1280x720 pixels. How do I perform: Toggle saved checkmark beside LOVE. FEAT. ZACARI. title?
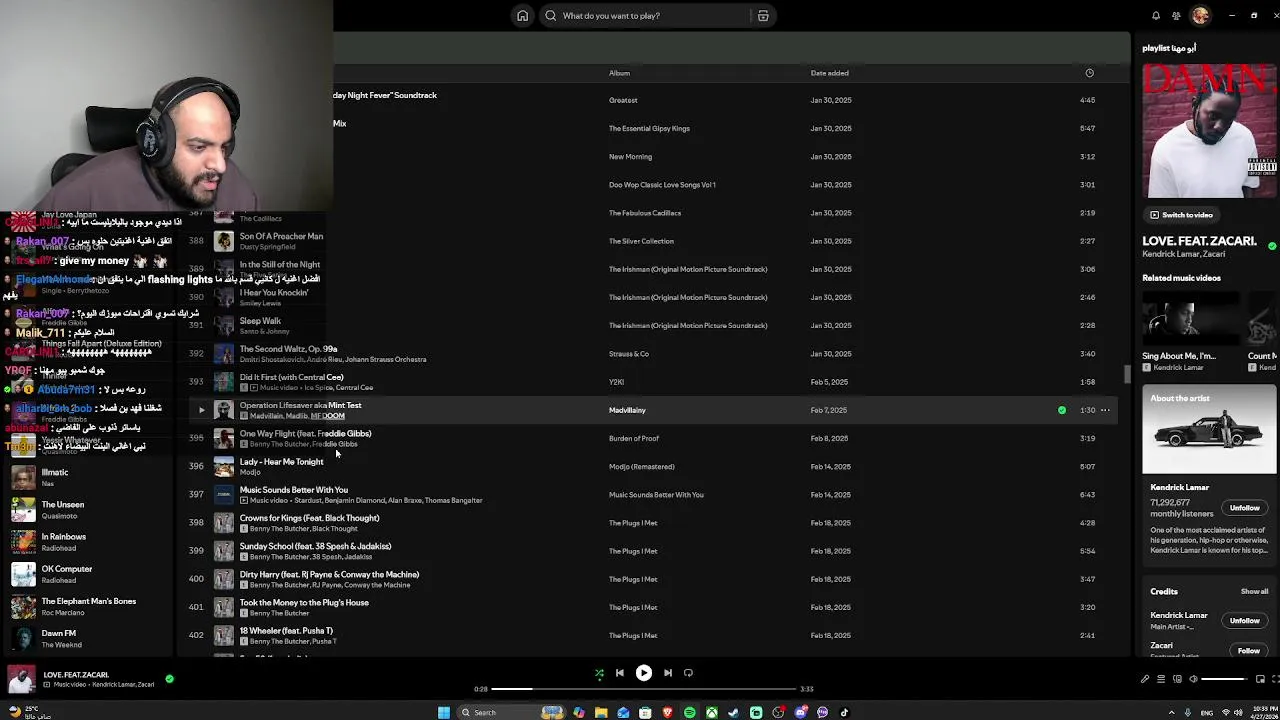(1272, 246)
